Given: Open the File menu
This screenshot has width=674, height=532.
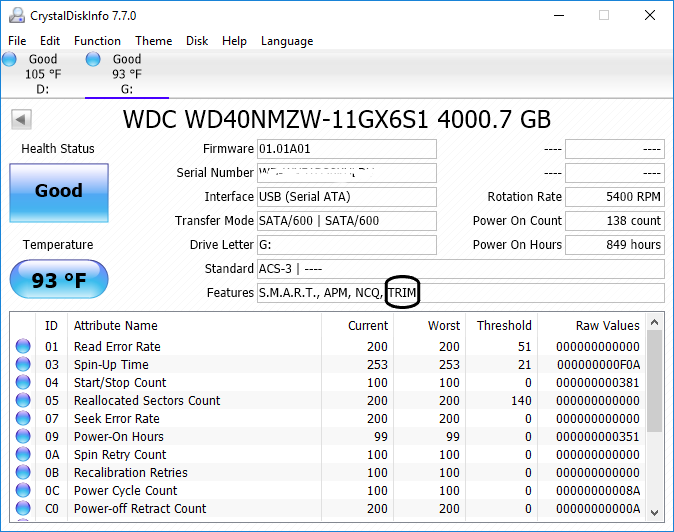Looking at the screenshot, I should [17, 41].
